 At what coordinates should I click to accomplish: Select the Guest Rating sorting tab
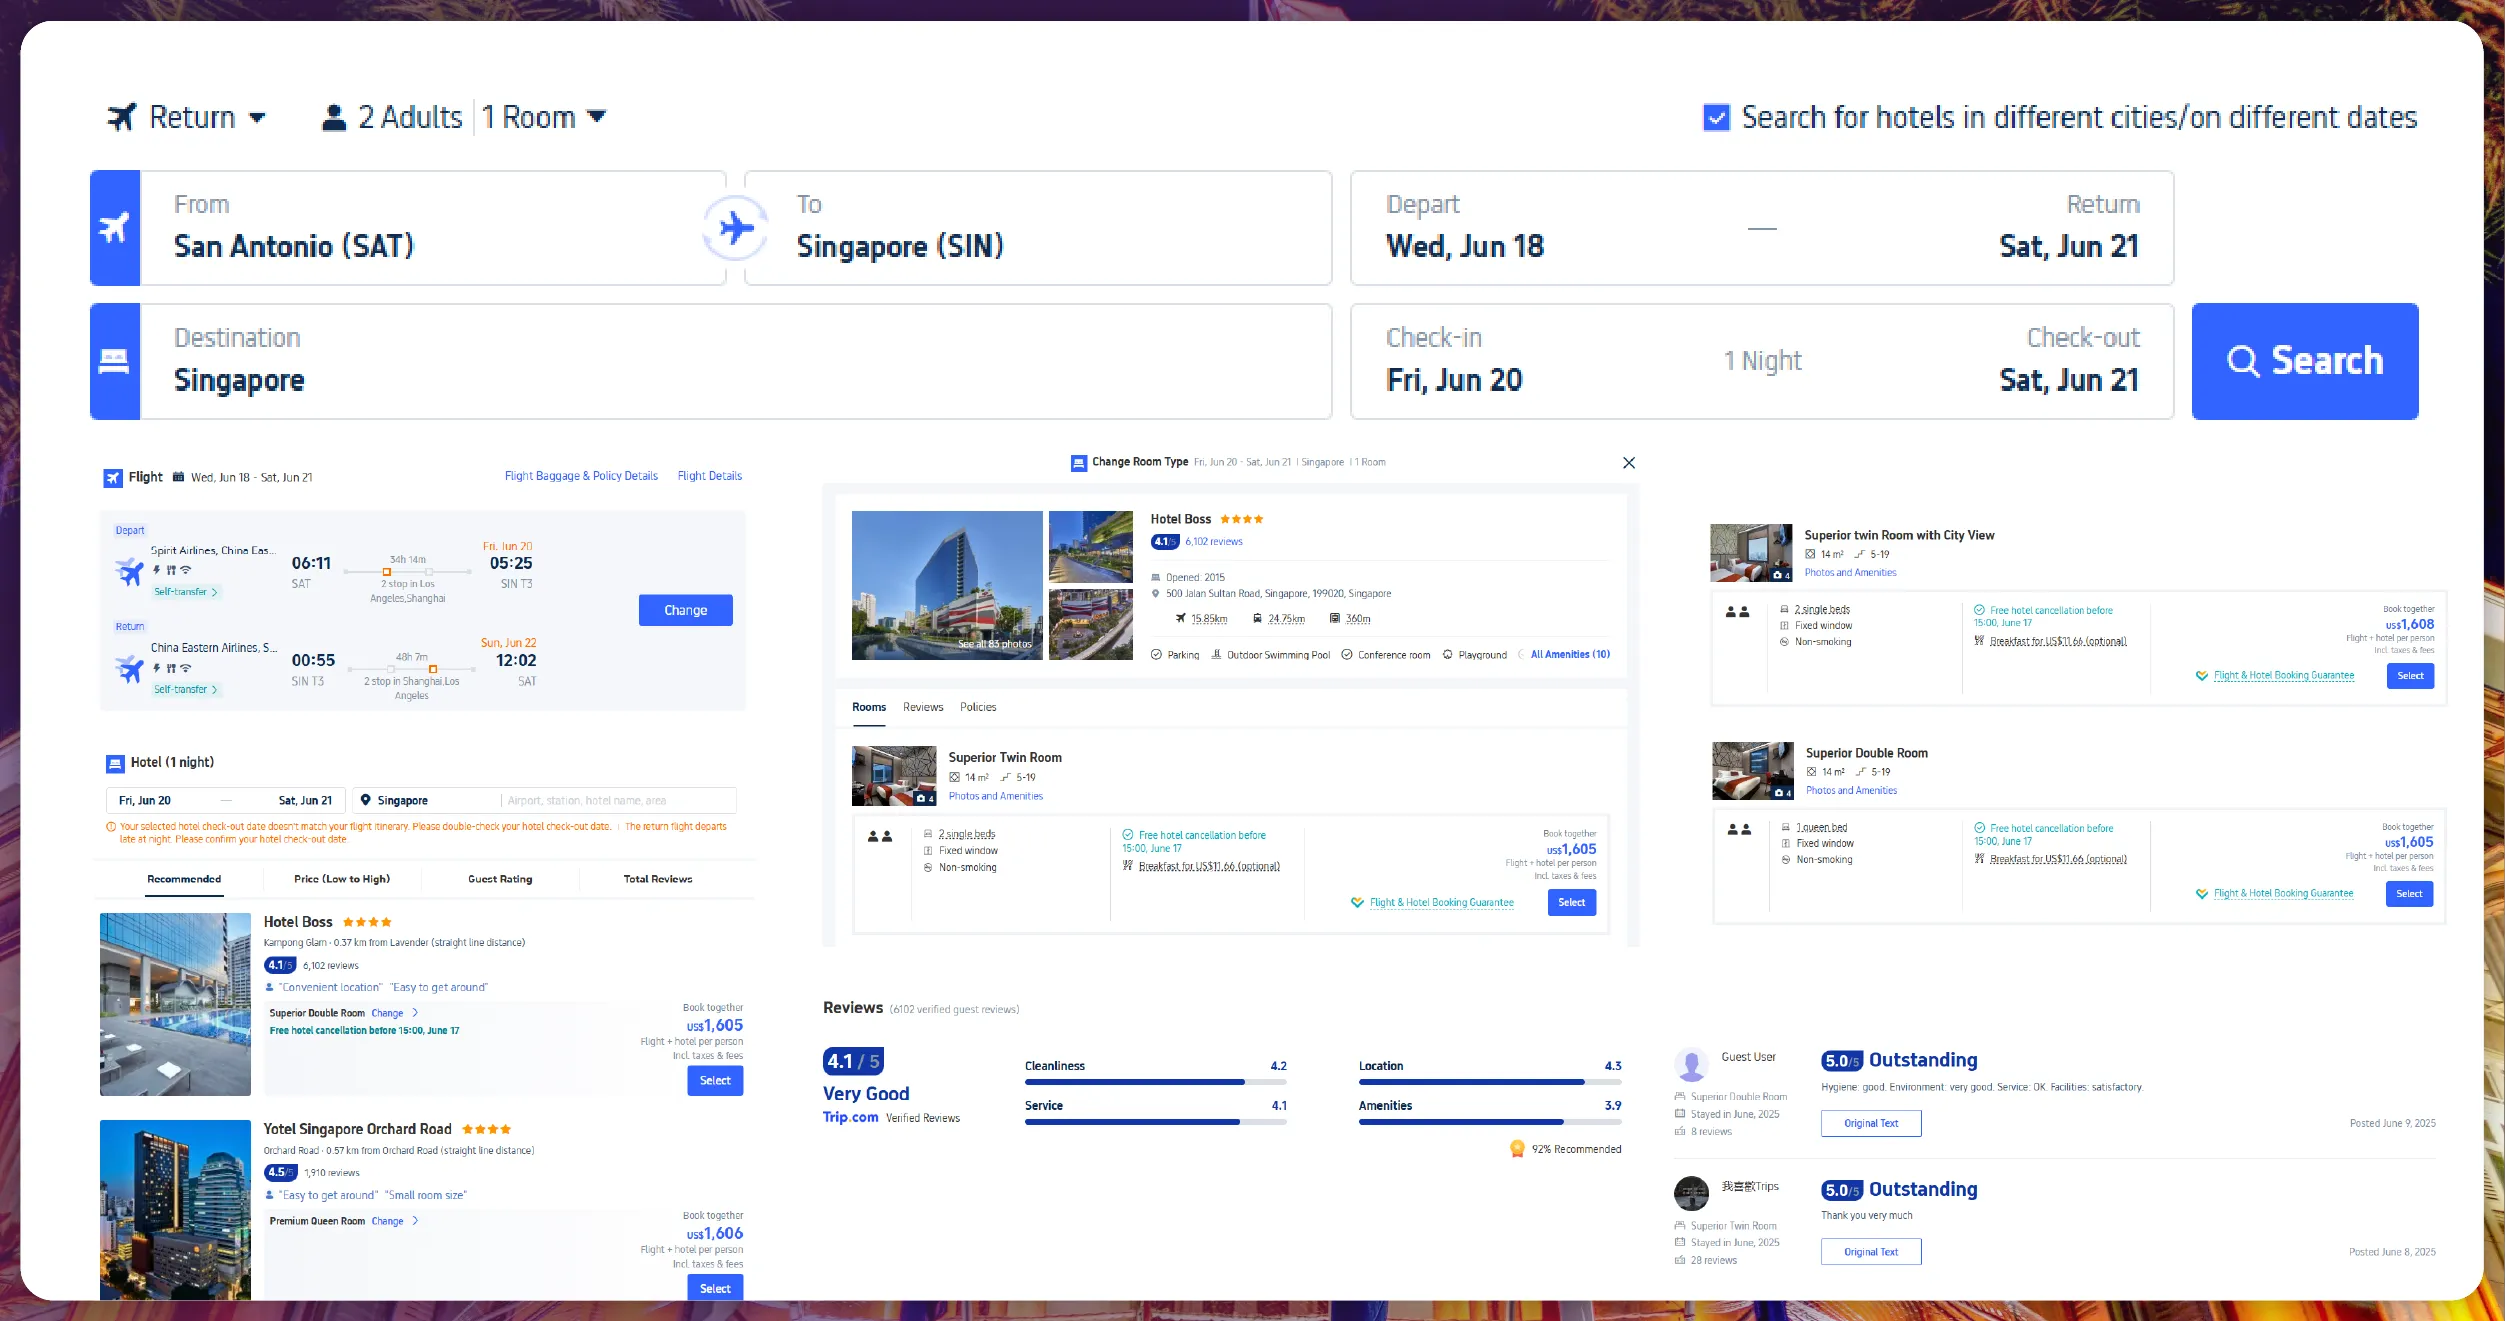tap(499, 879)
